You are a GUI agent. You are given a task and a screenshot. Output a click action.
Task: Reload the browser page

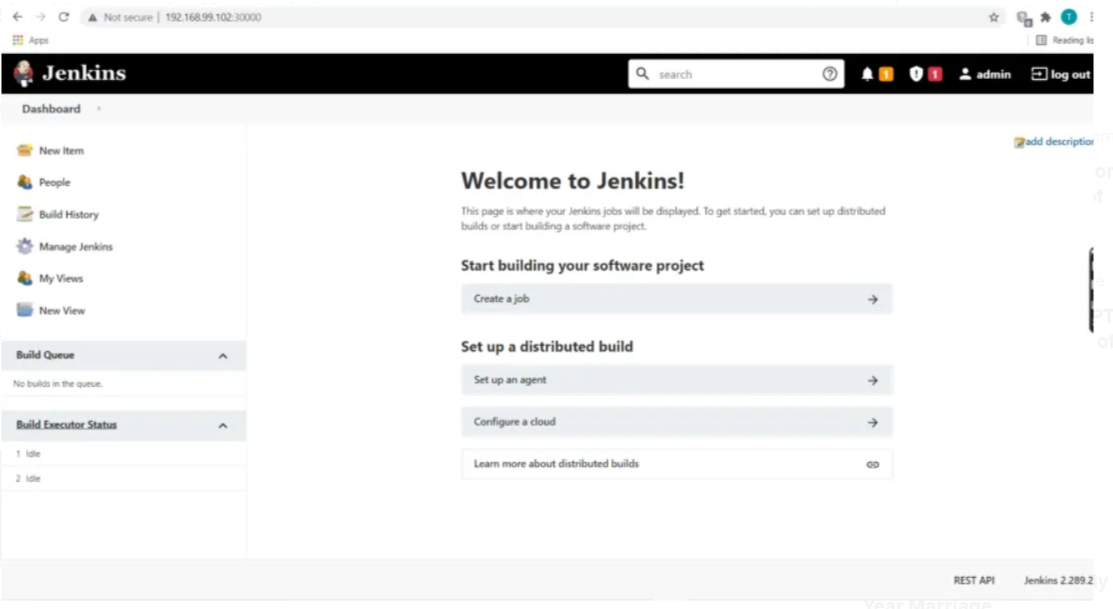tap(64, 17)
